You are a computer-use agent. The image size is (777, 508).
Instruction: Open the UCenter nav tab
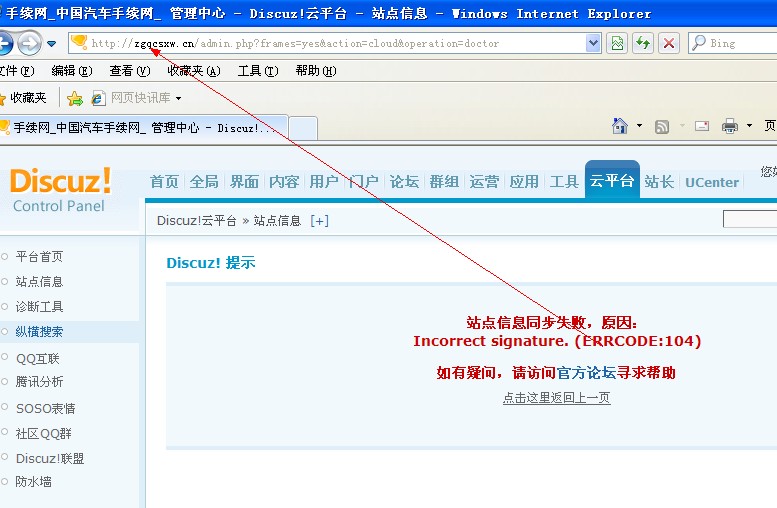(x=712, y=182)
